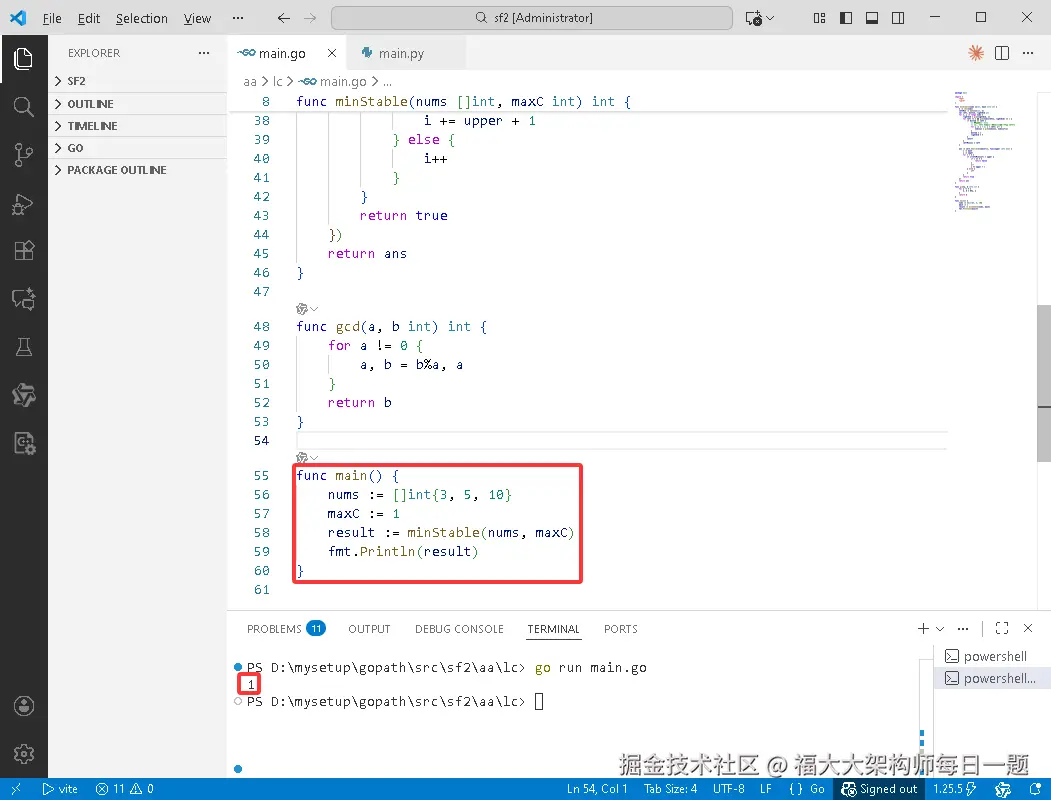Click the orange starburst AI icon in editor toolbar

point(975,53)
